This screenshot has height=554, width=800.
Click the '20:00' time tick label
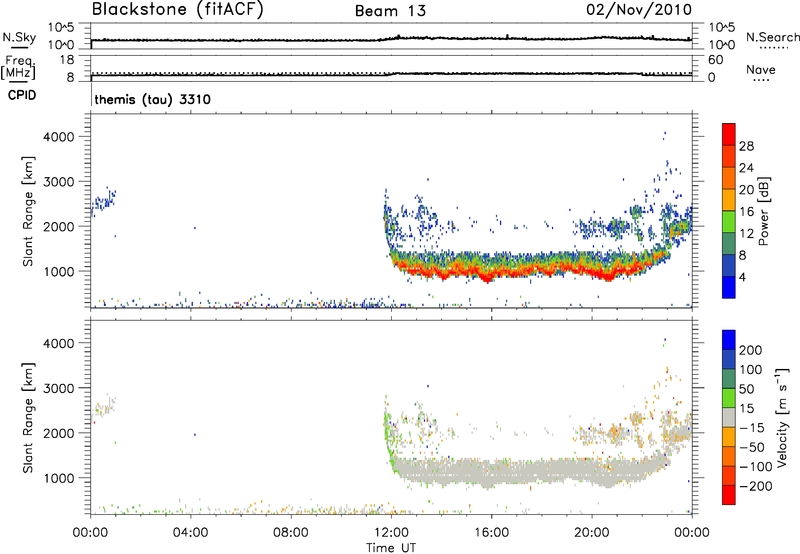click(592, 533)
